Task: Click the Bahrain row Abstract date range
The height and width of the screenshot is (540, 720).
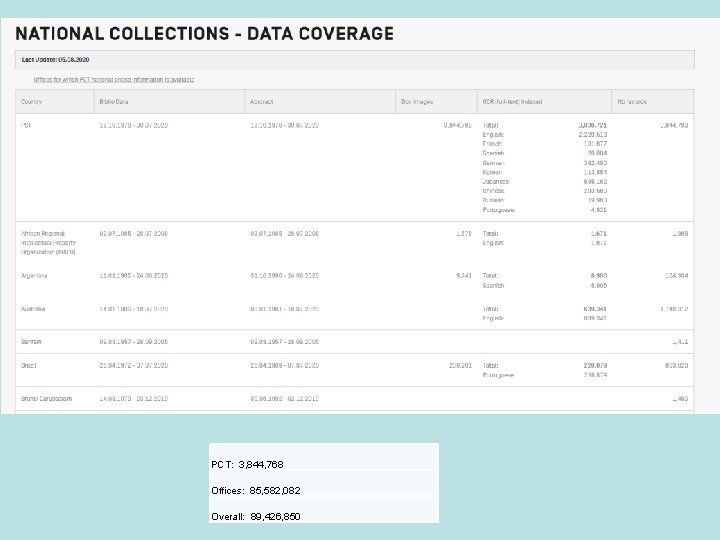Action: (x=284, y=342)
